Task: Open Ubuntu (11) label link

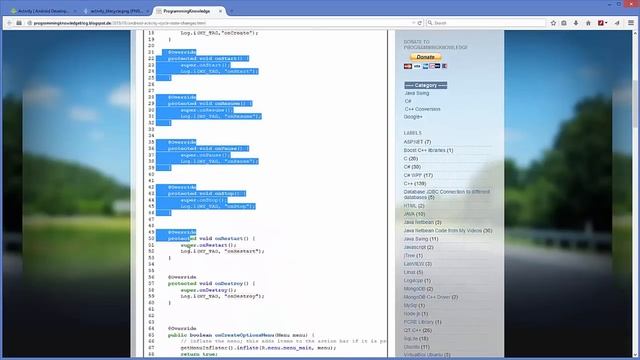Action: (416, 347)
